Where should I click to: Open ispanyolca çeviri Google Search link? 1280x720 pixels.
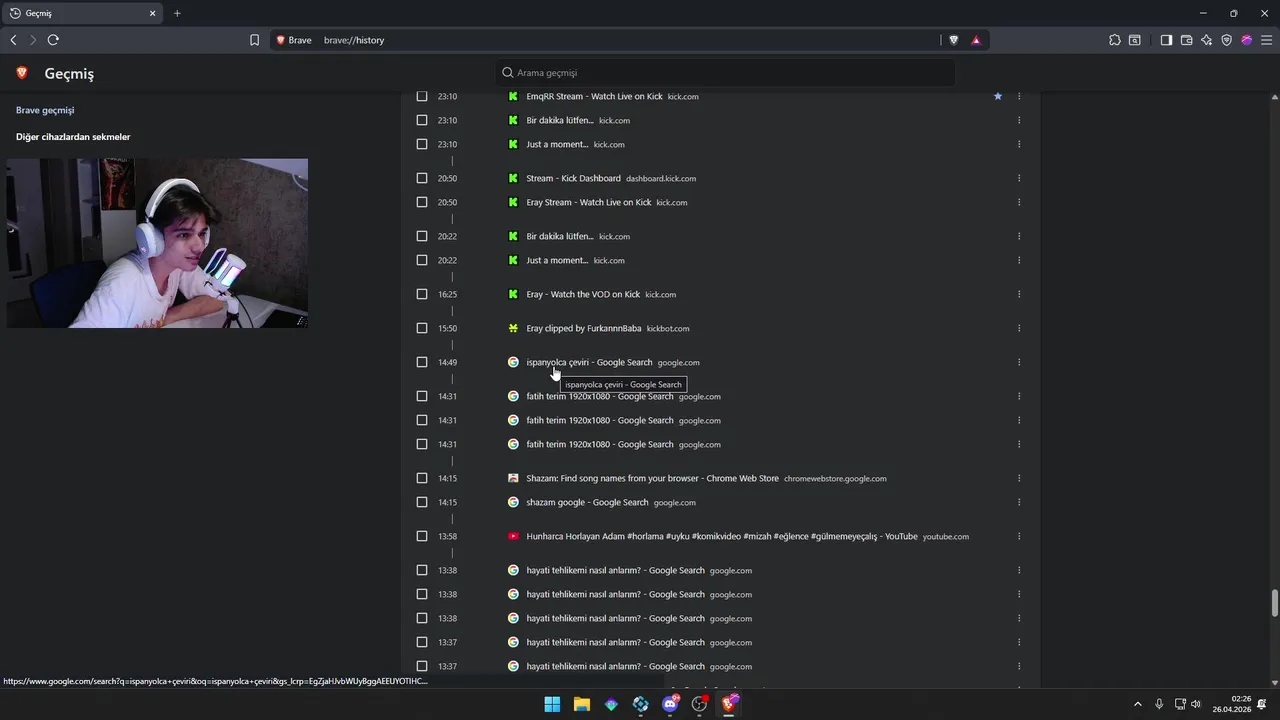click(x=589, y=362)
